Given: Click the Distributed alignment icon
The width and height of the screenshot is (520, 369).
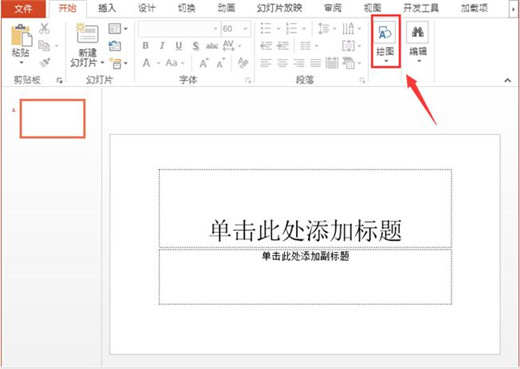Looking at the screenshot, I should [332, 63].
